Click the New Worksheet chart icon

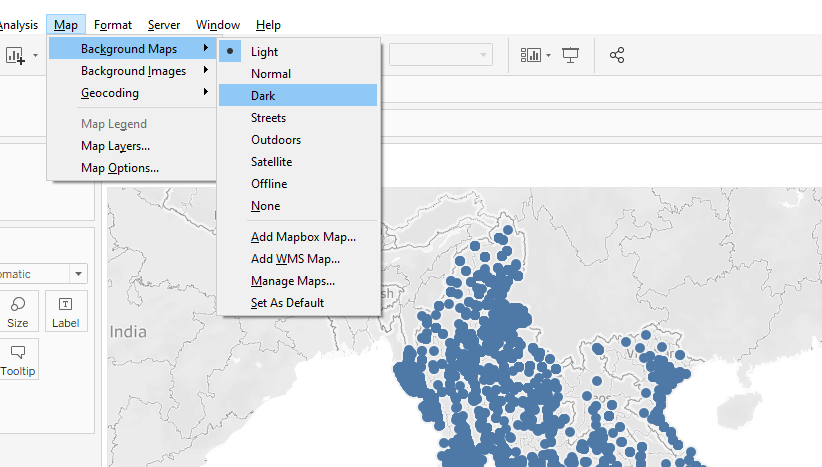[x=16, y=55]
